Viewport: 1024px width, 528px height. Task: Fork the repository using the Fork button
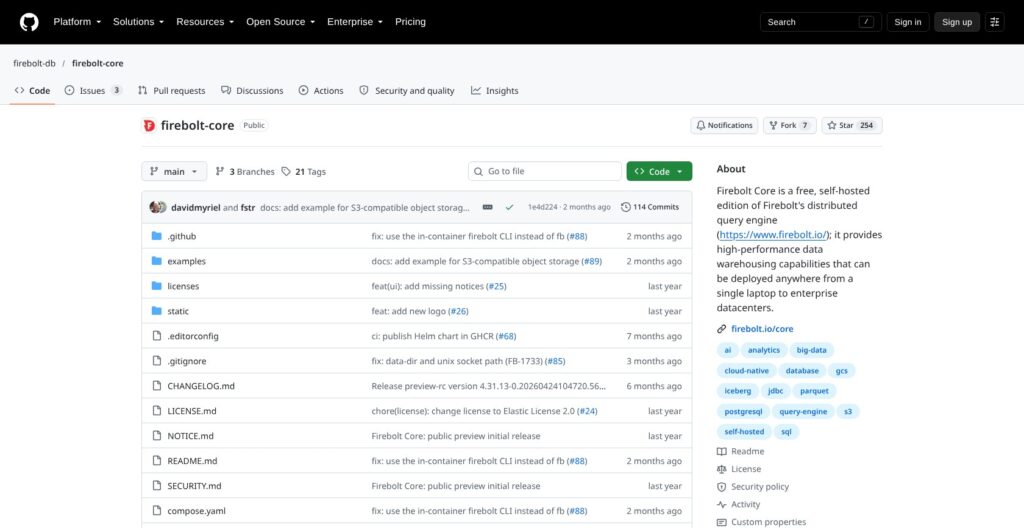click(790, 125)
